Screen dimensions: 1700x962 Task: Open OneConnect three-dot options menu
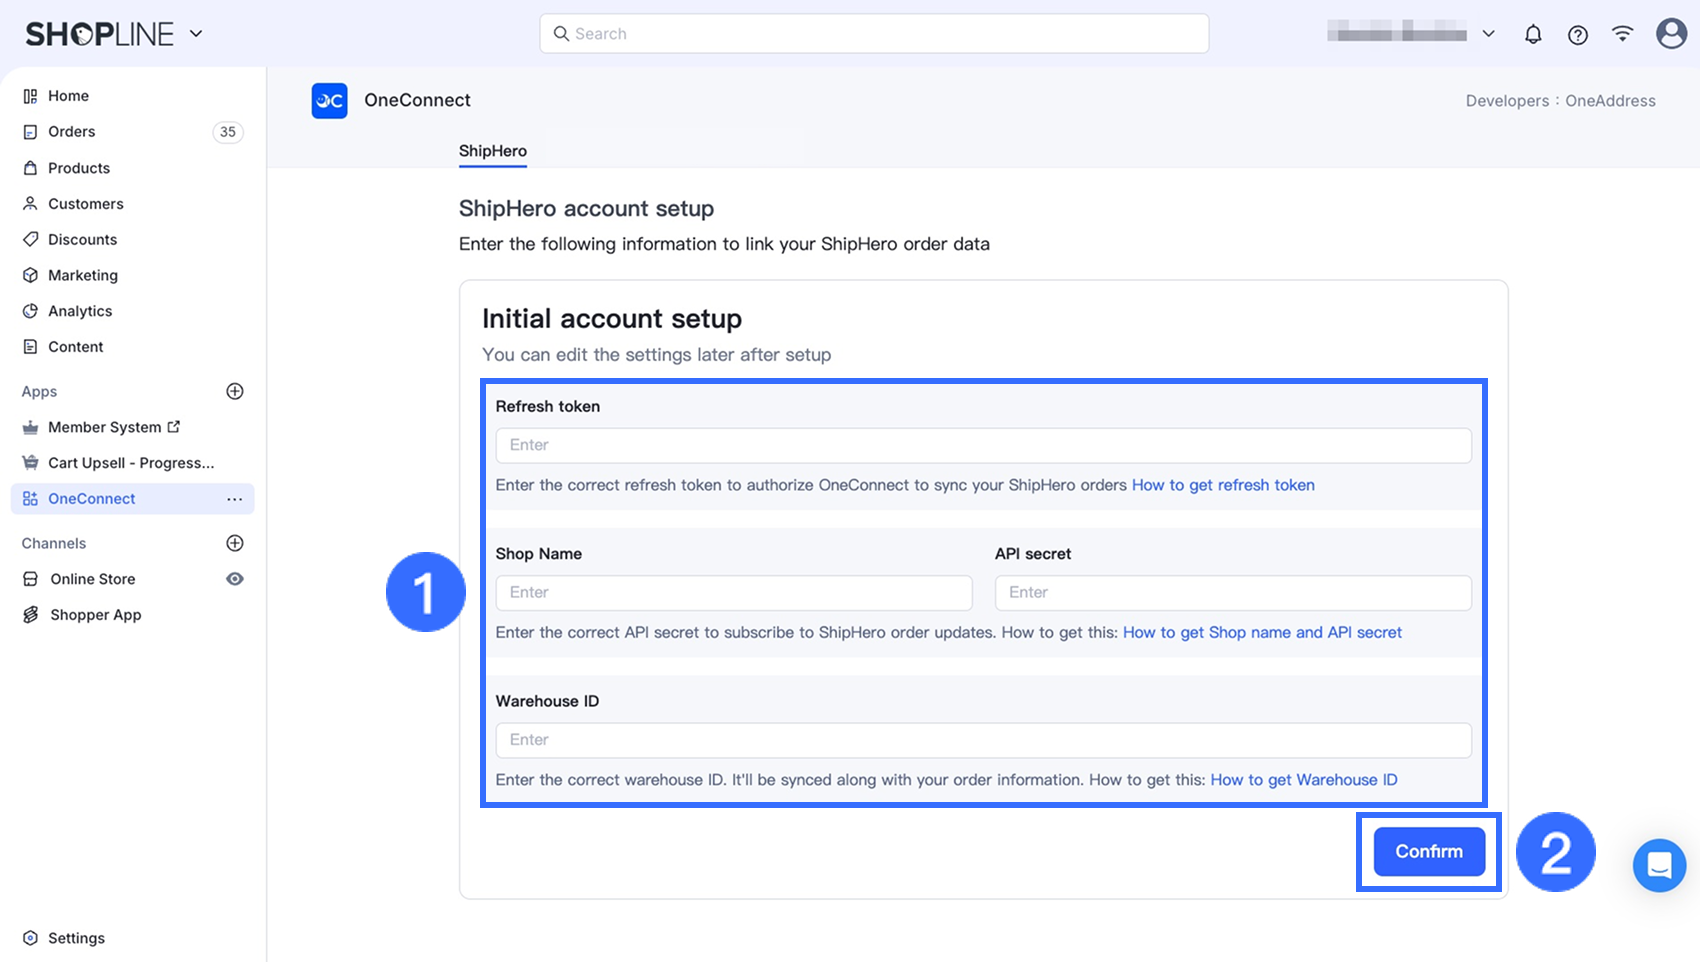(x=235, y=499)
